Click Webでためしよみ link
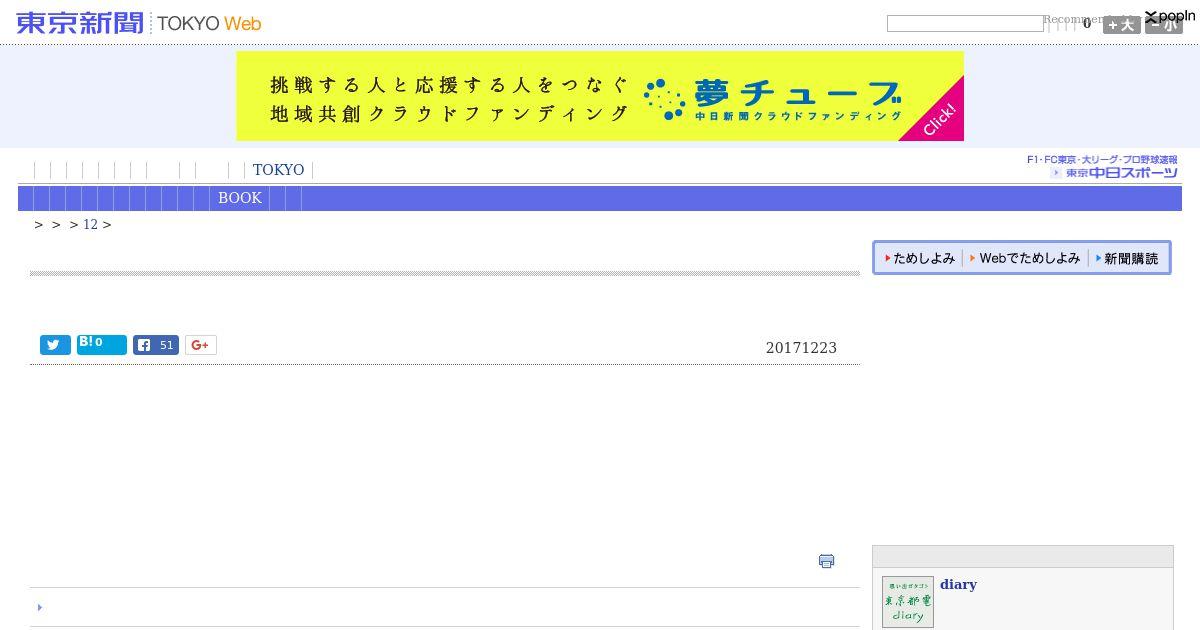 tap(1025, 258)
